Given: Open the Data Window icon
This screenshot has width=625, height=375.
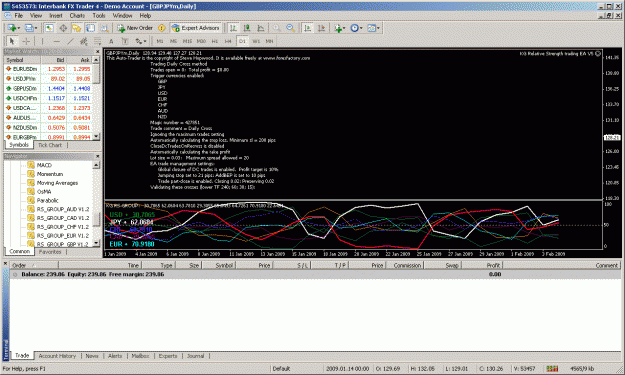Looking at the screenshot, I should tap(63, 28).
